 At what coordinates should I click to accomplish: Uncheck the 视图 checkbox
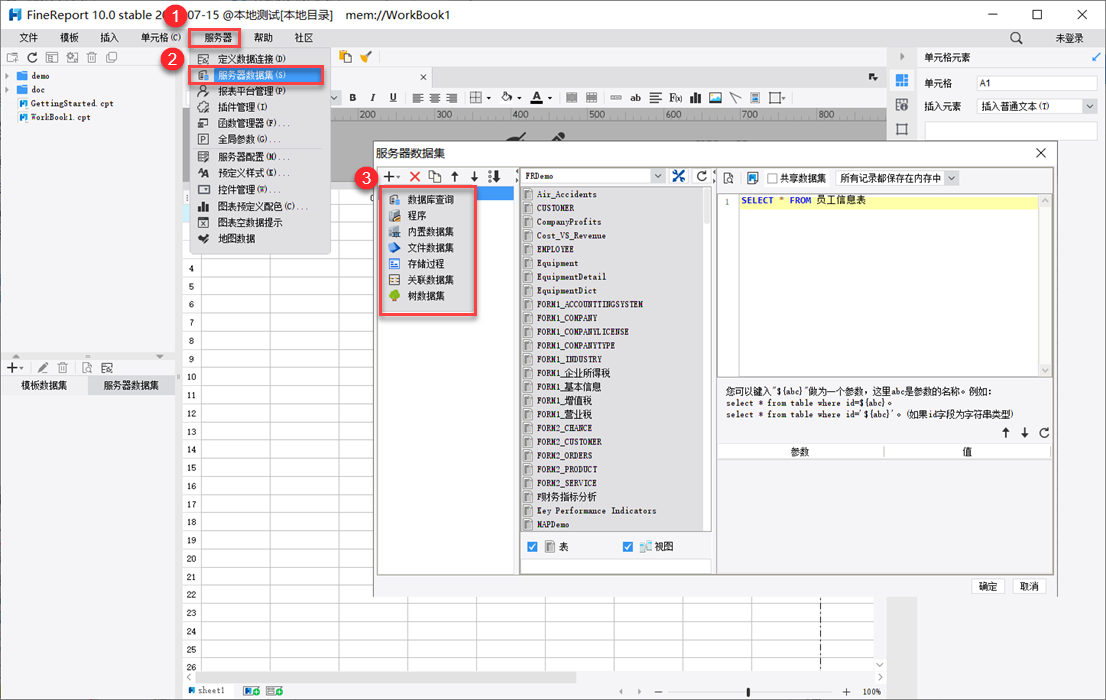(x=628, y=547)
